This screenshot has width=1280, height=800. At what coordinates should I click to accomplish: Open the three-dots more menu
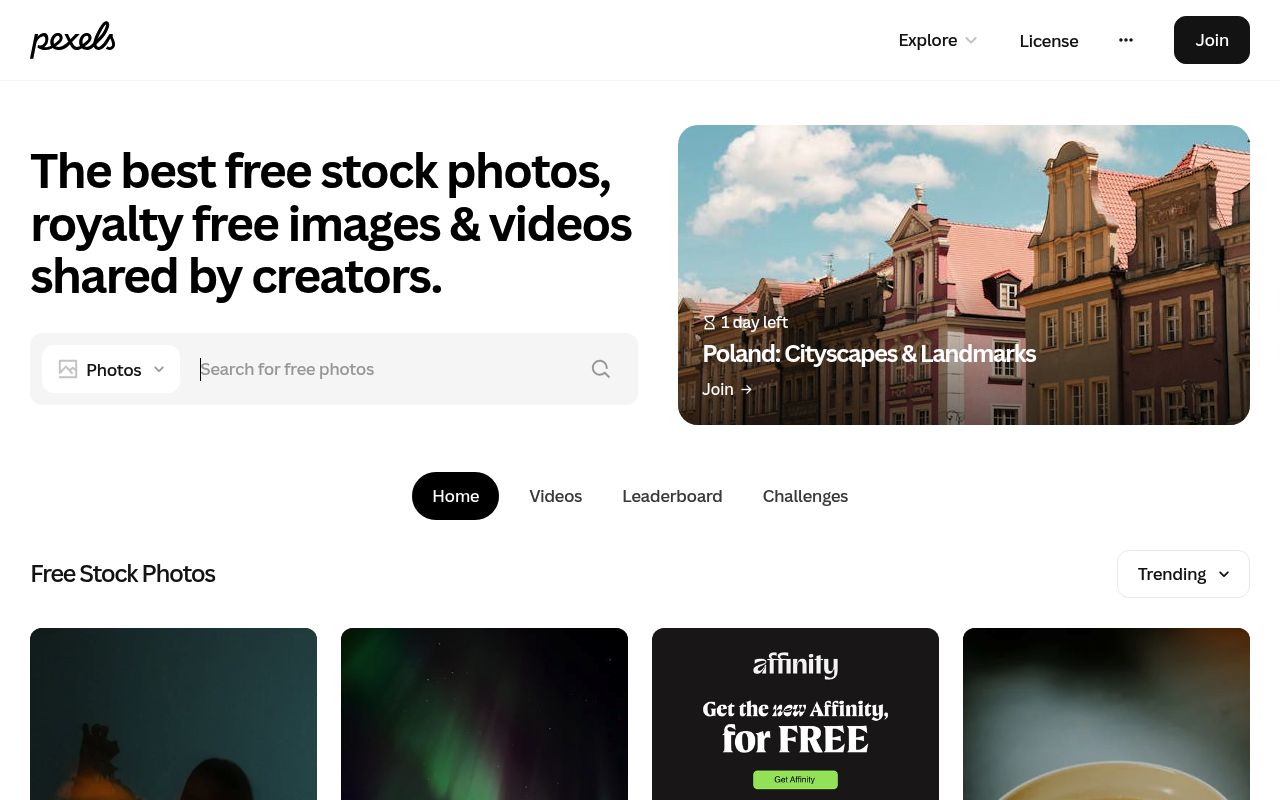[x=1126, y=40]
